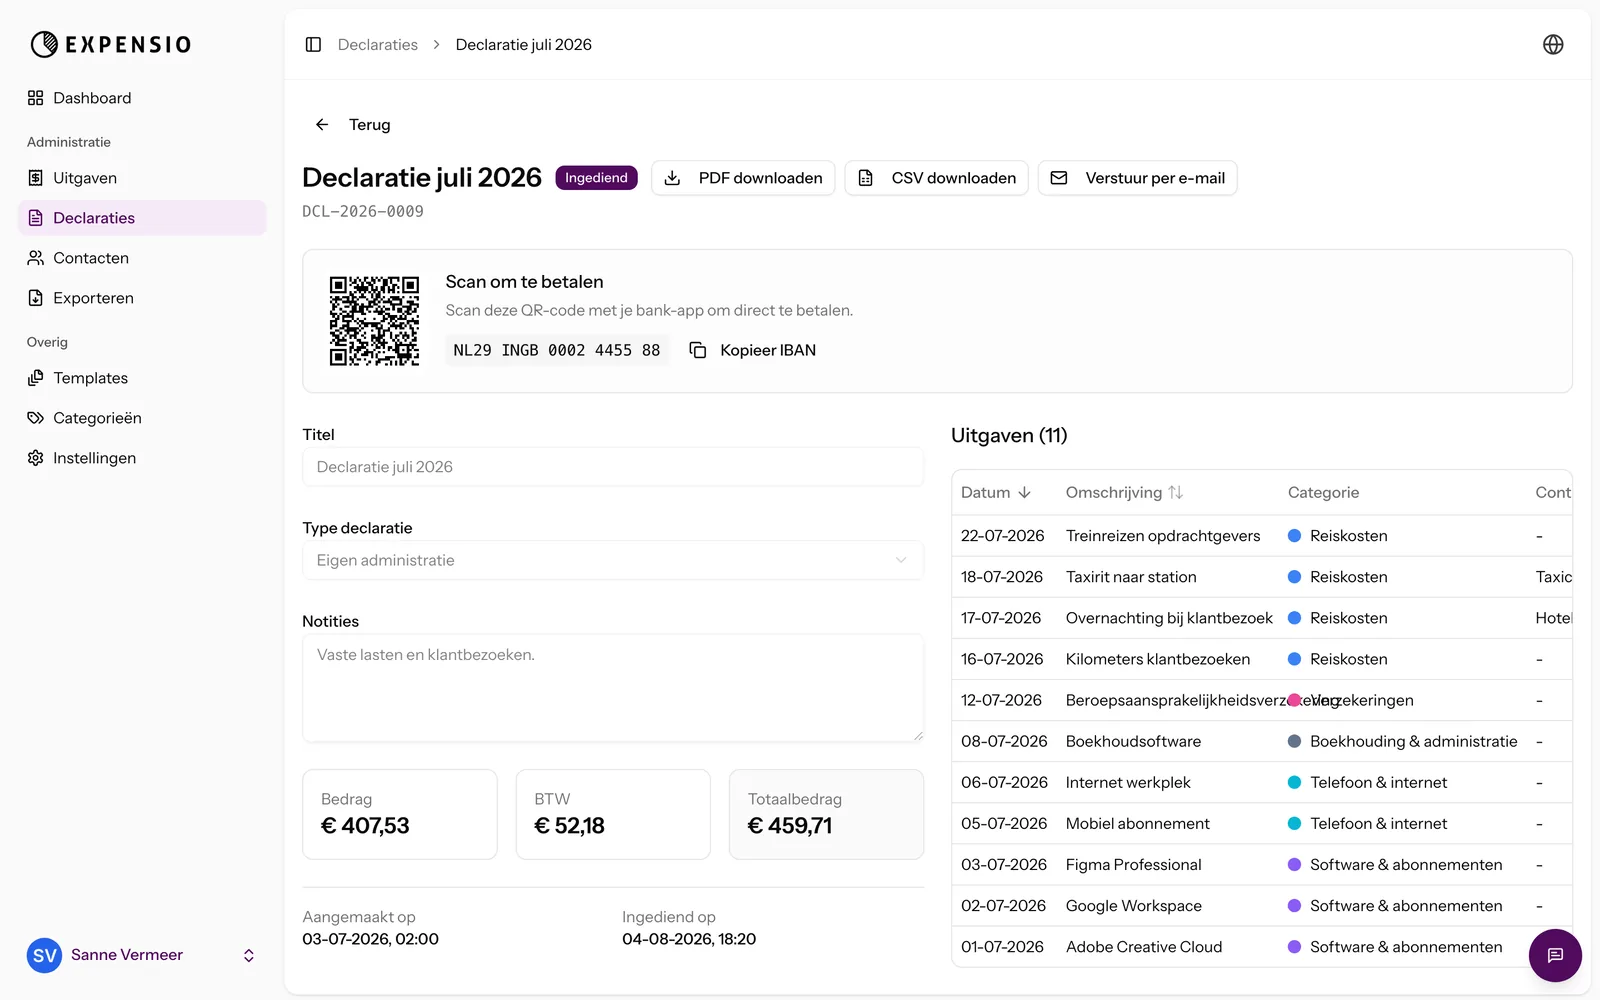Open the chat support bubble

click(1555, 955)
